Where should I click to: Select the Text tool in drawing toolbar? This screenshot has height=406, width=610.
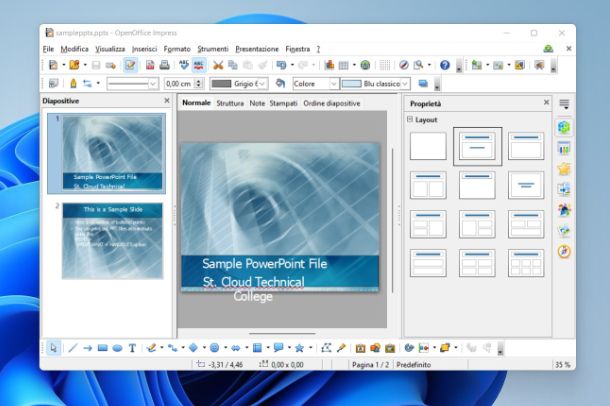133,348
